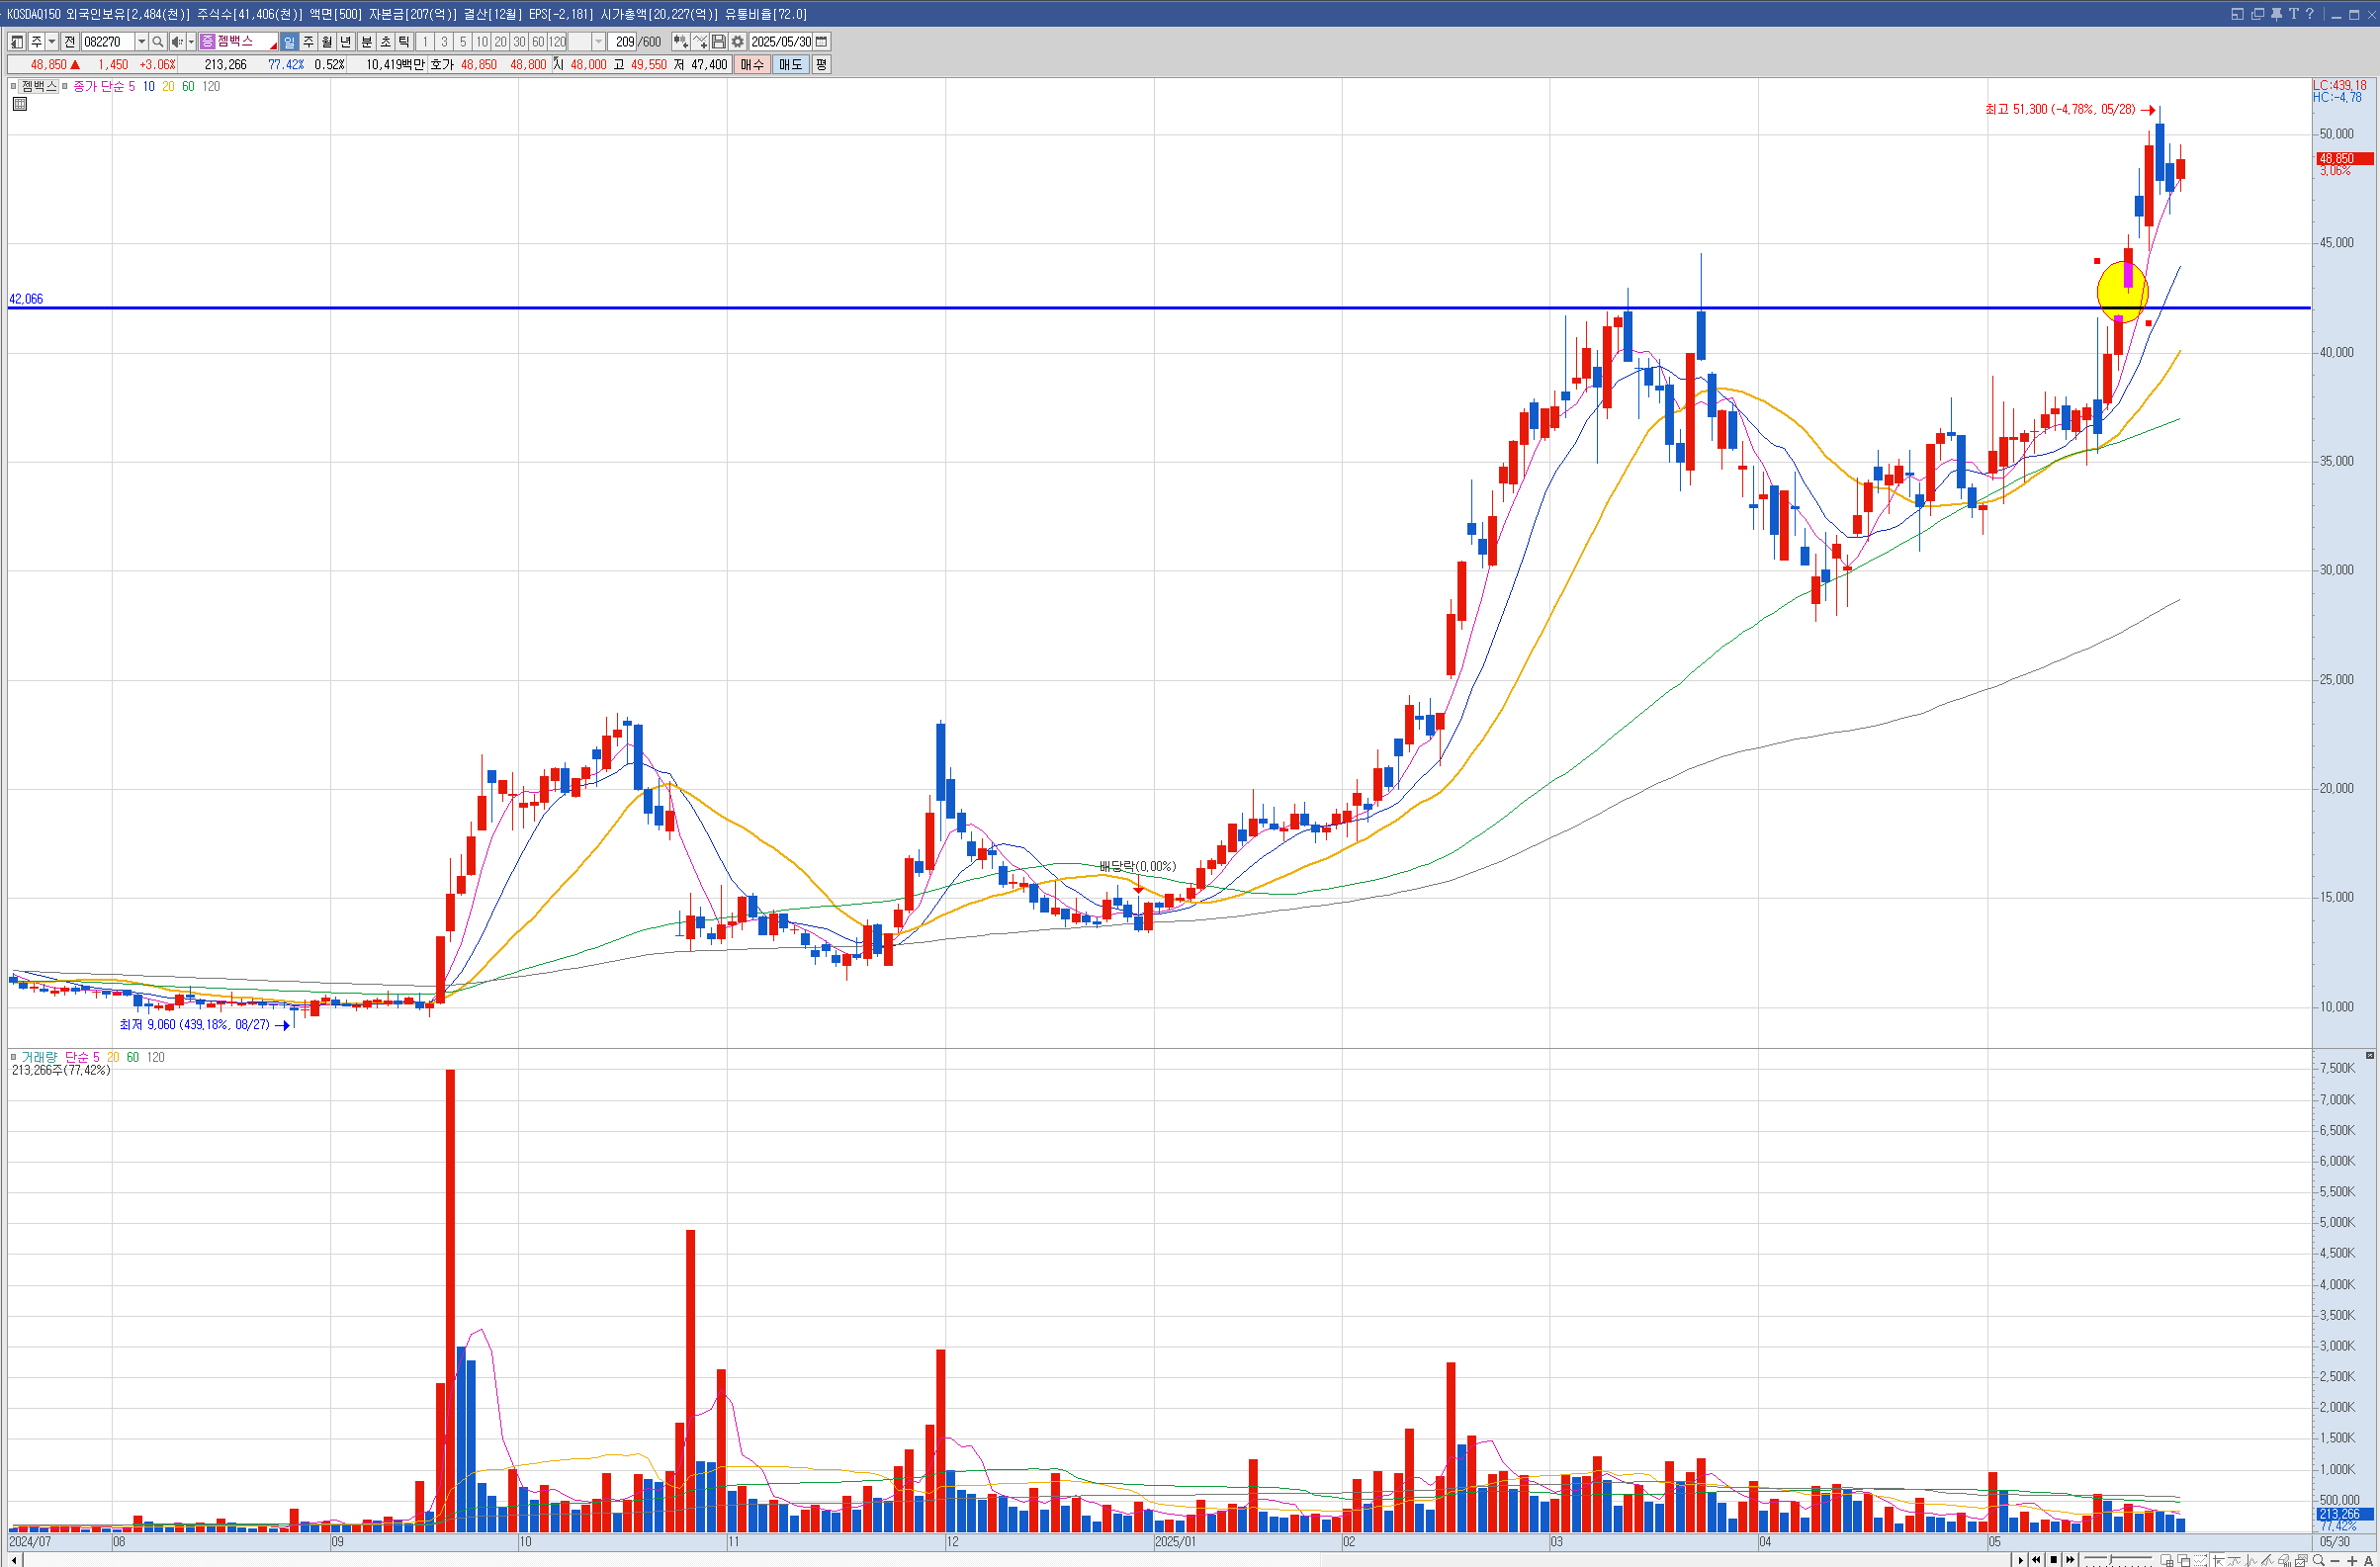This screenshot has height=1567, width=2380.
Task: Click the add line indicator icon
Action: coord(700,42)
